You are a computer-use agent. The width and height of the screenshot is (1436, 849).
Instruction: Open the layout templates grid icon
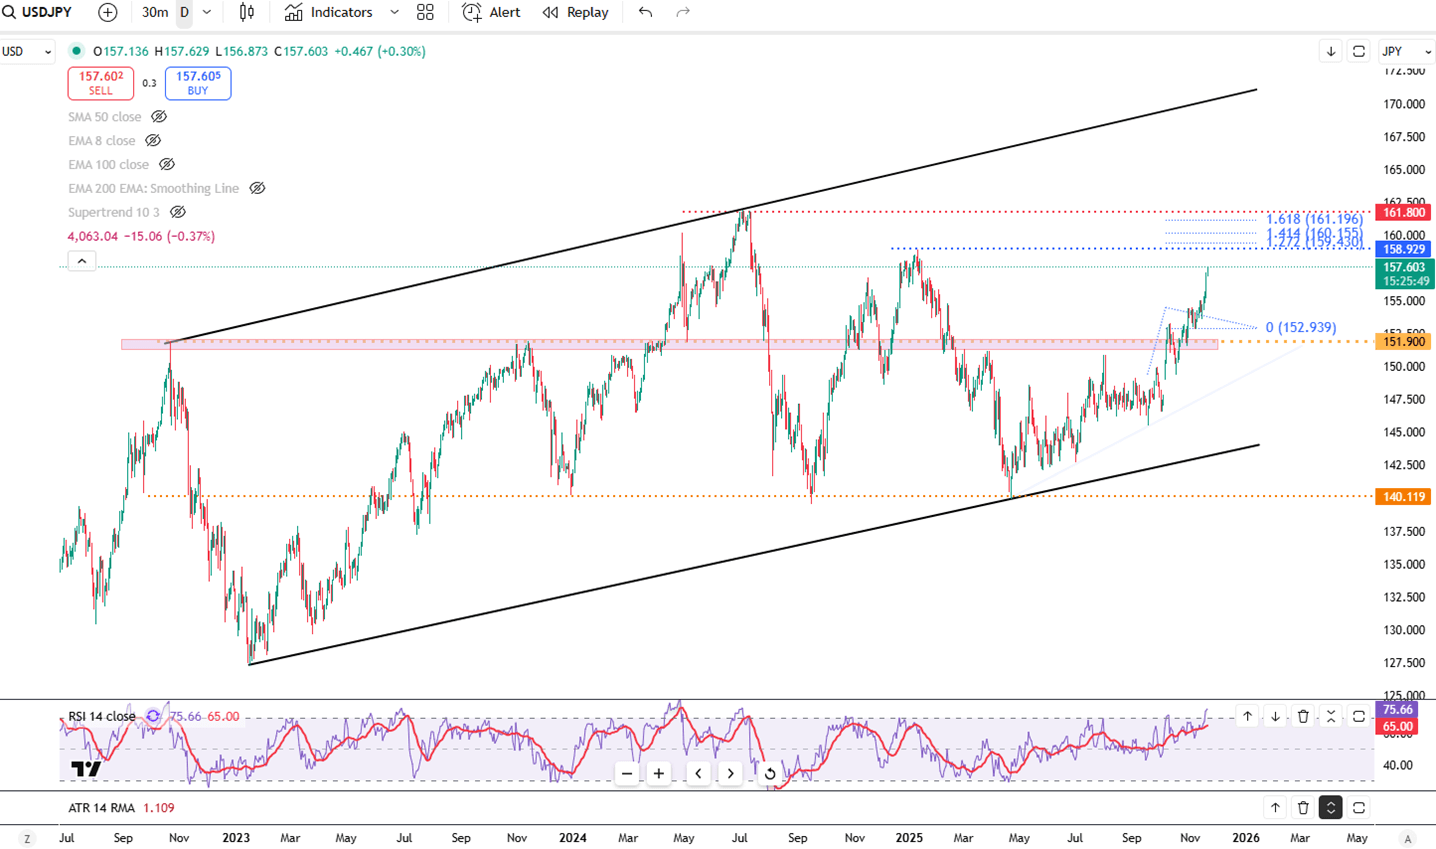point(425,12)
